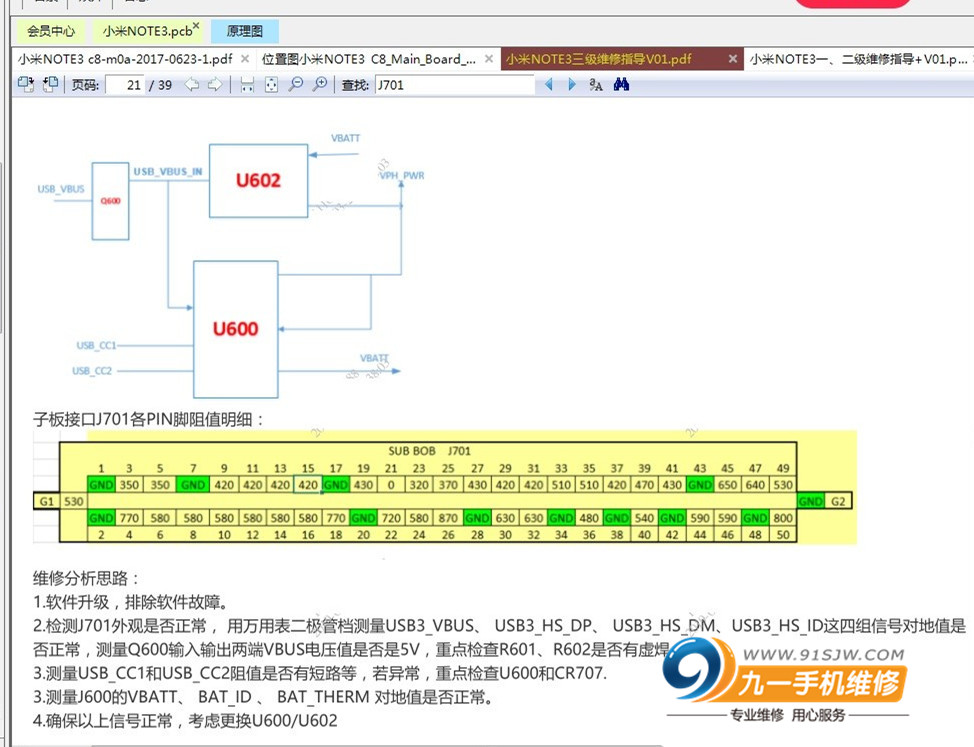Click the SUB BOB J701 table title

(429, 451)
